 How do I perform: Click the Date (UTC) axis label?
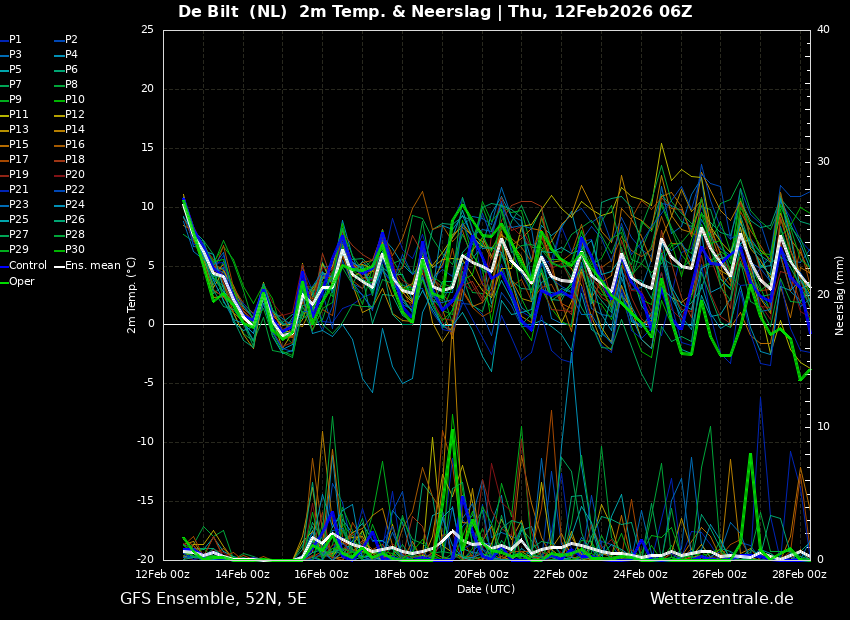tap(486, 589)
